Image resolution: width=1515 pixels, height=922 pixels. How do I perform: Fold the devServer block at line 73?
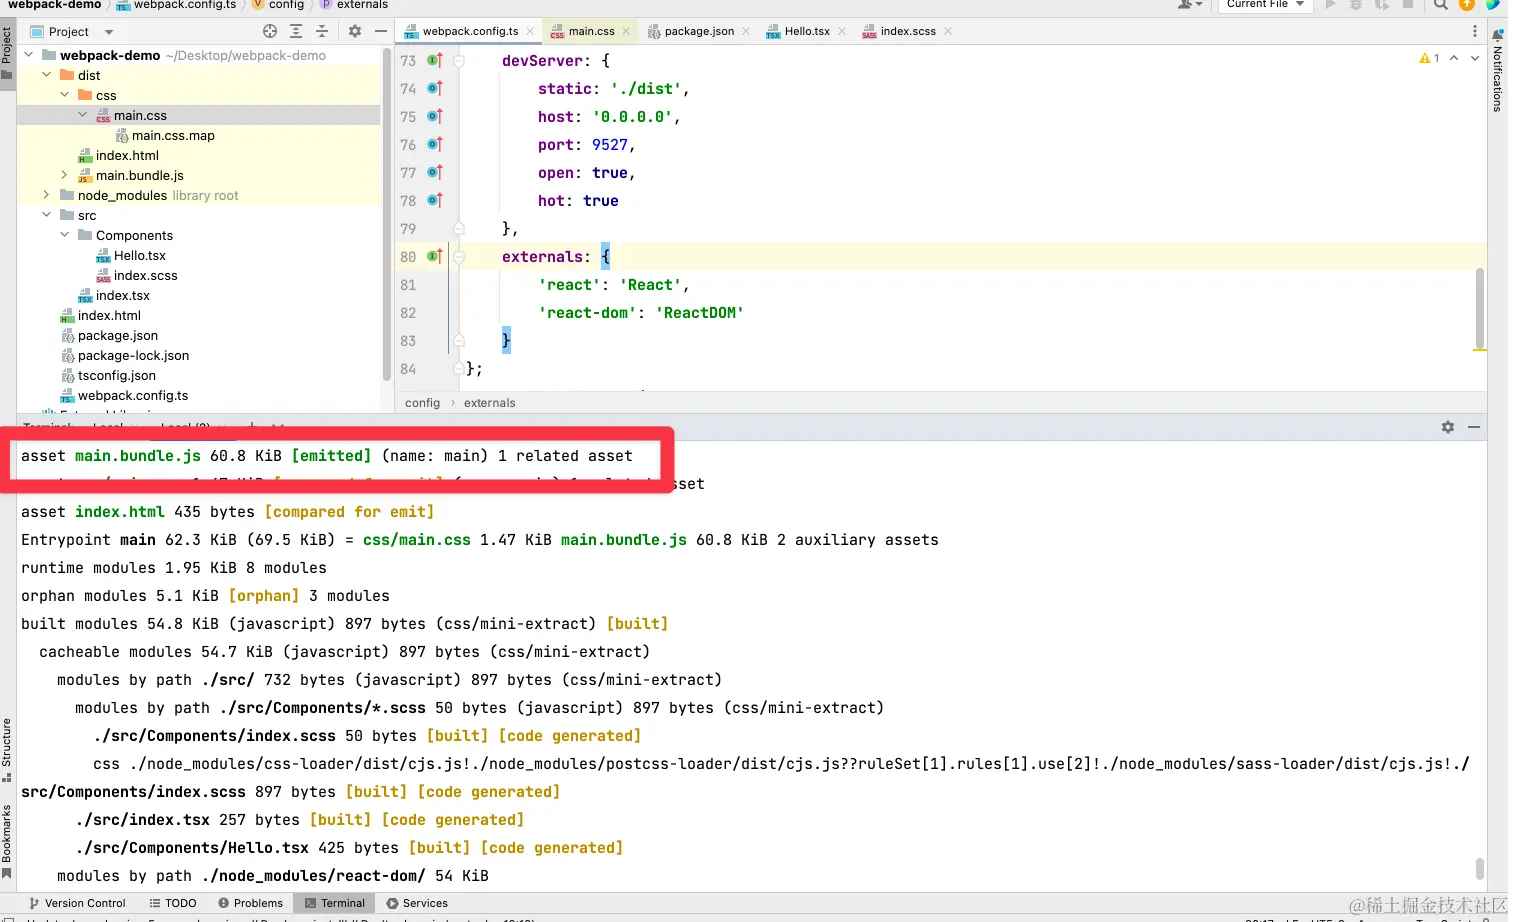(459, 61)
